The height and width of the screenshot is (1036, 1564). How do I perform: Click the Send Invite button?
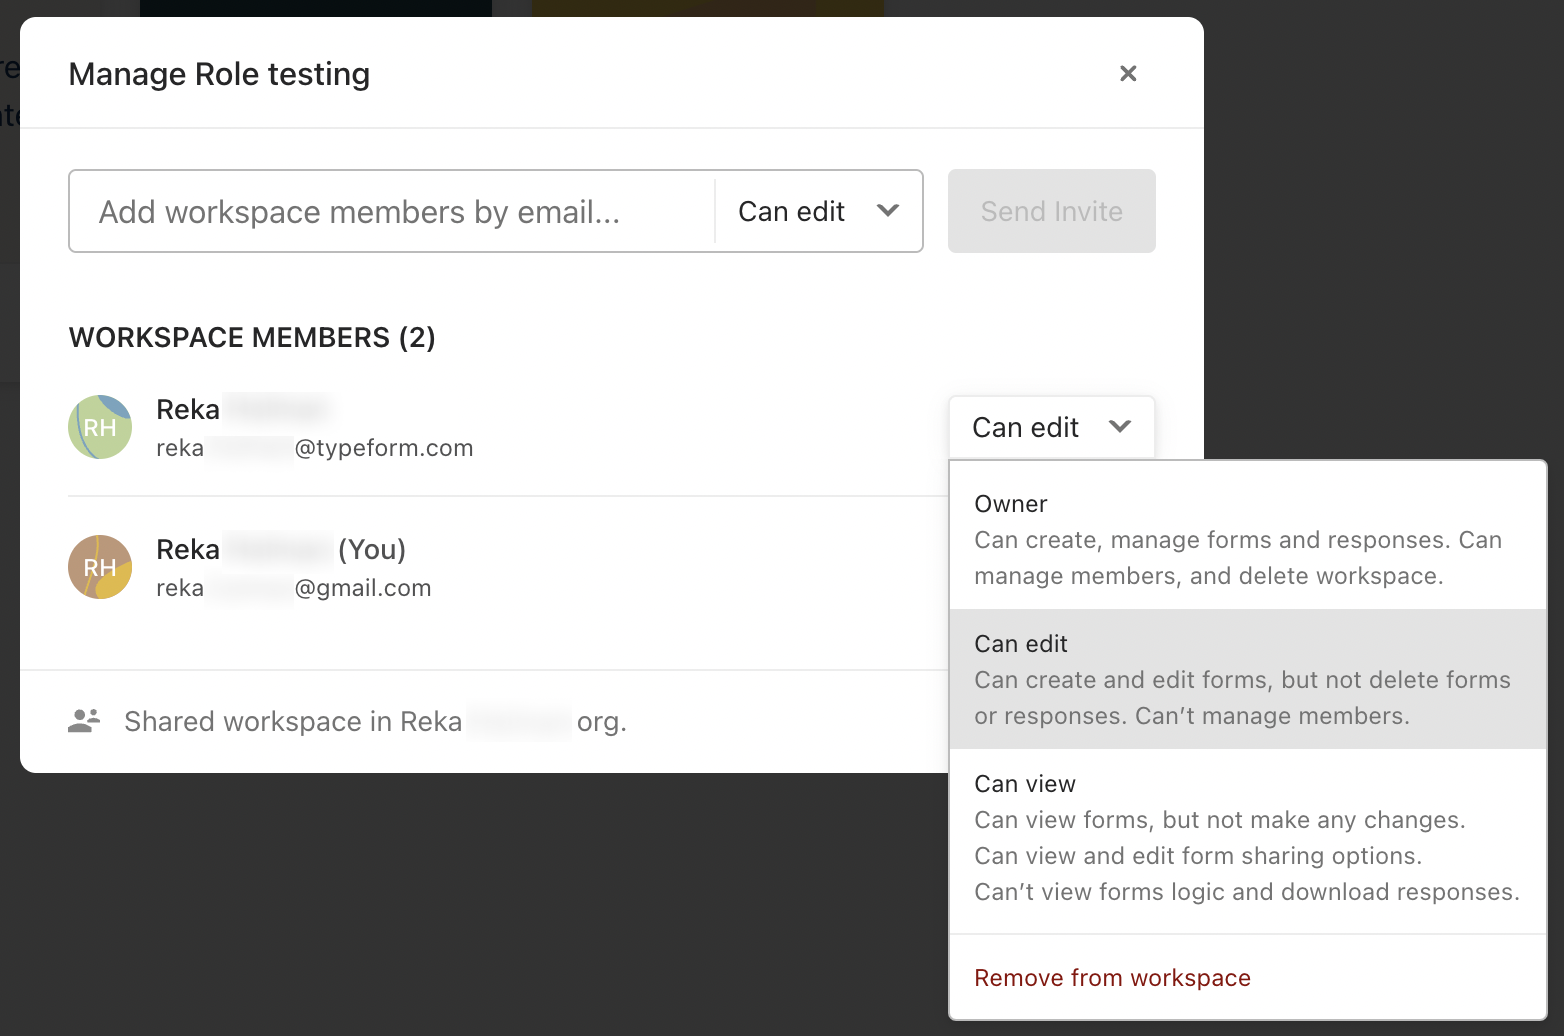(x=1052, y=211)
